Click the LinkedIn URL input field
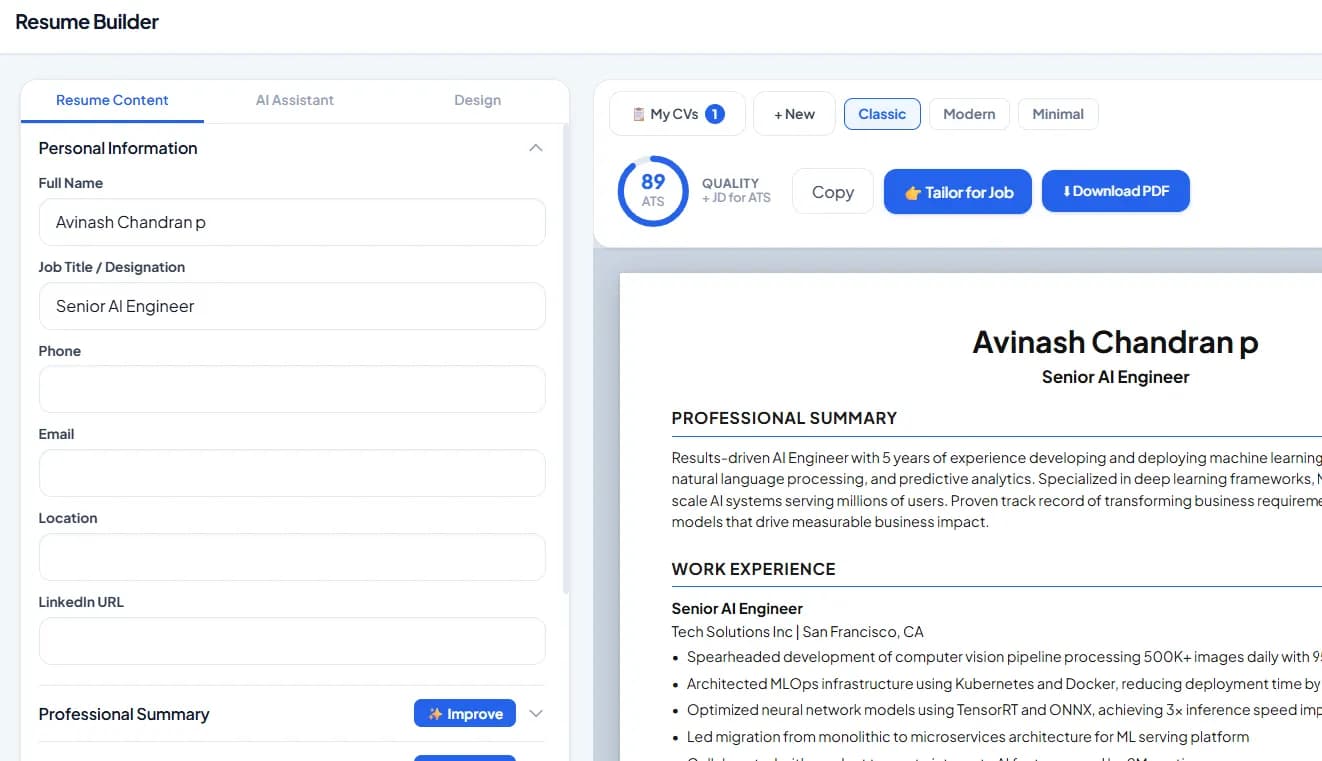The image size is (1322, 761). point(292,641)
